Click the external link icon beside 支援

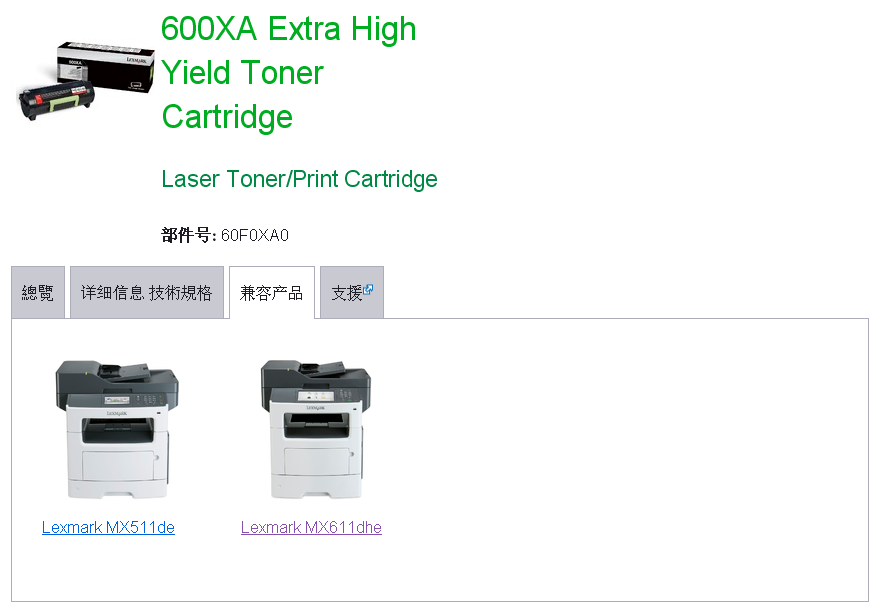(368, 289)
